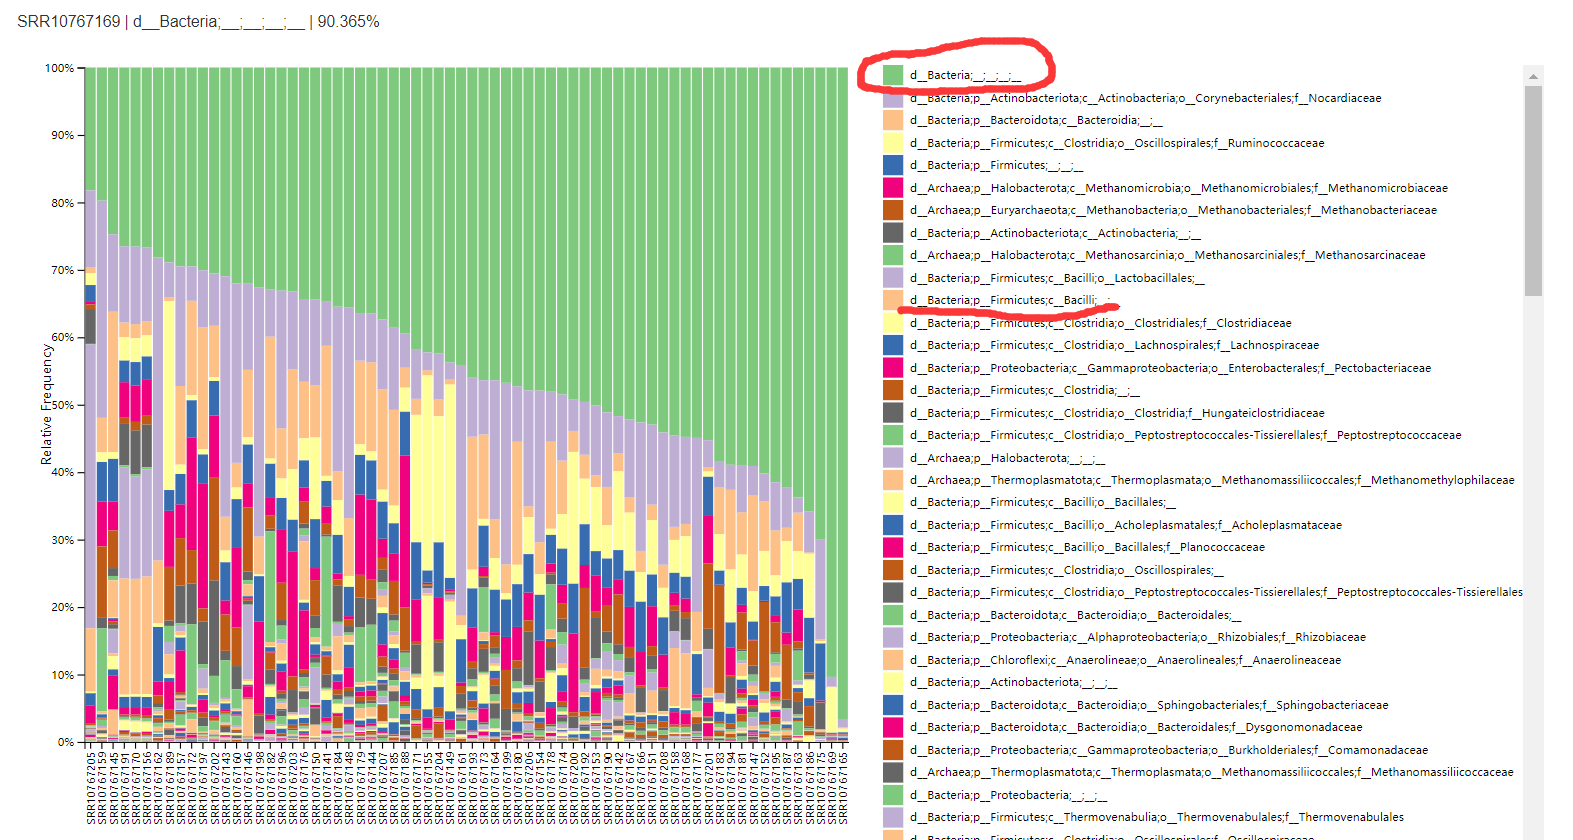
Task: Click the legend scrollbar up arrow
Action: (1533, 76)
